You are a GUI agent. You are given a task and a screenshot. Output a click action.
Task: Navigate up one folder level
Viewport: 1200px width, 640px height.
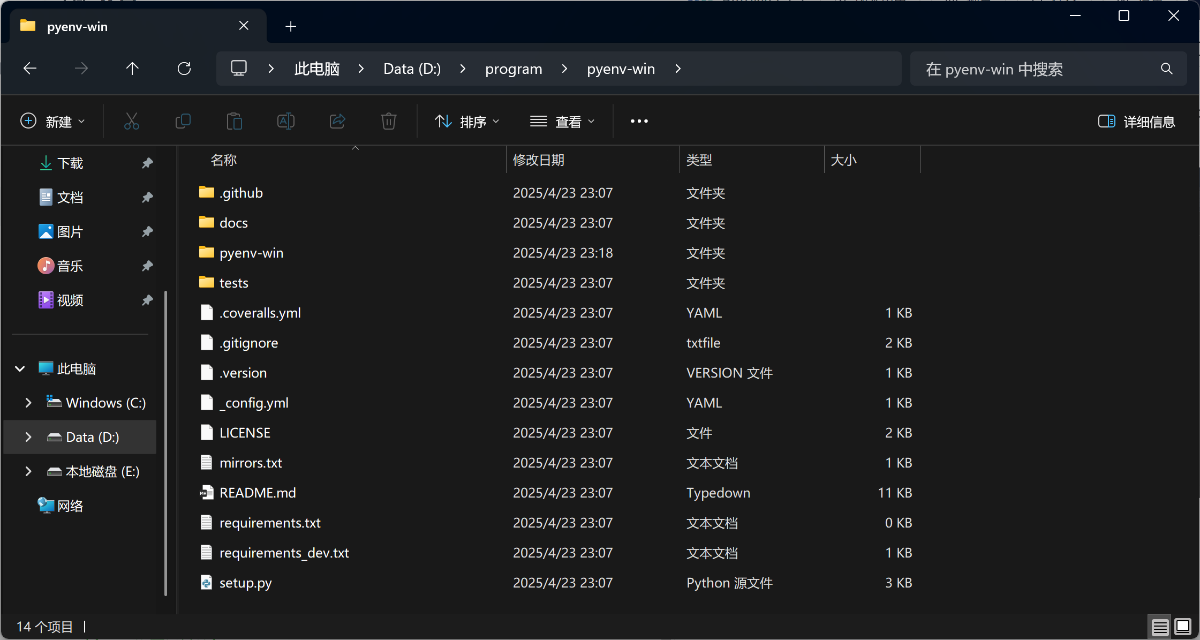[x=132, y=69]
